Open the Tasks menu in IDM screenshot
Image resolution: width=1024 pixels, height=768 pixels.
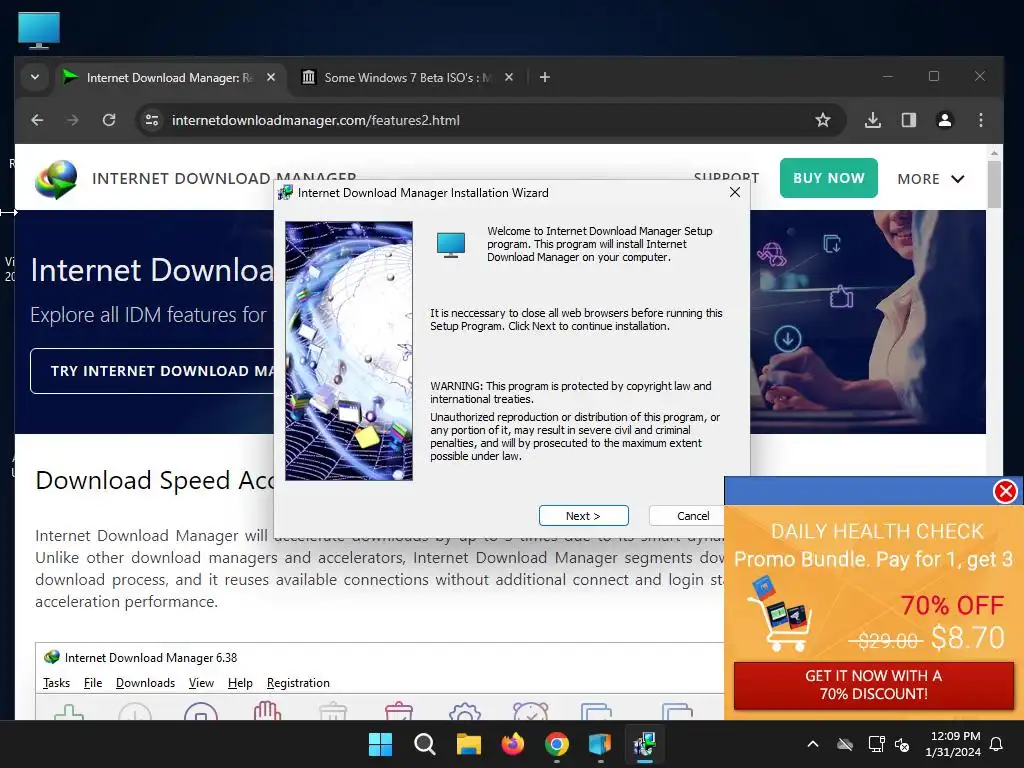tap(56, 682)
